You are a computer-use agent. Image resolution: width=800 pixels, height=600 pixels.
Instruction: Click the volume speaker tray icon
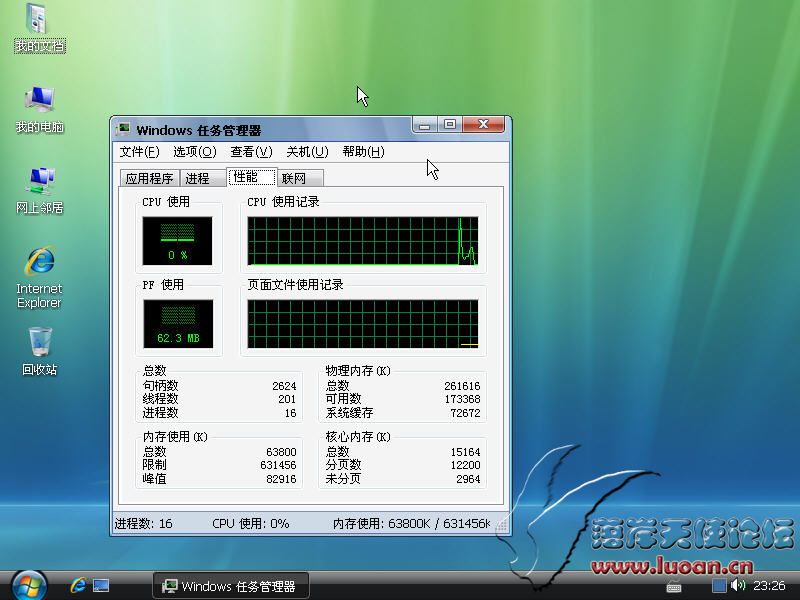coord(737,585)
